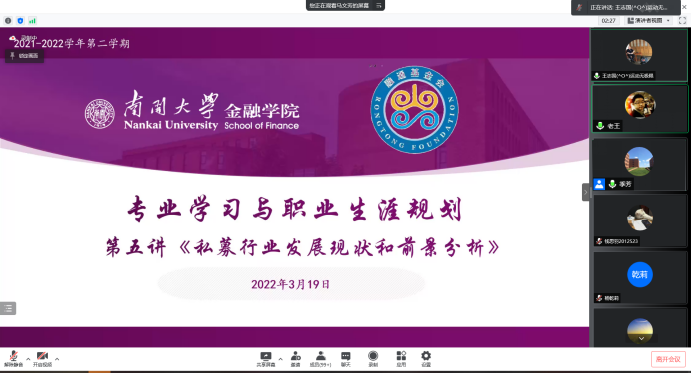
Task: Click the red leave meeting button
Action: (668, 359)
